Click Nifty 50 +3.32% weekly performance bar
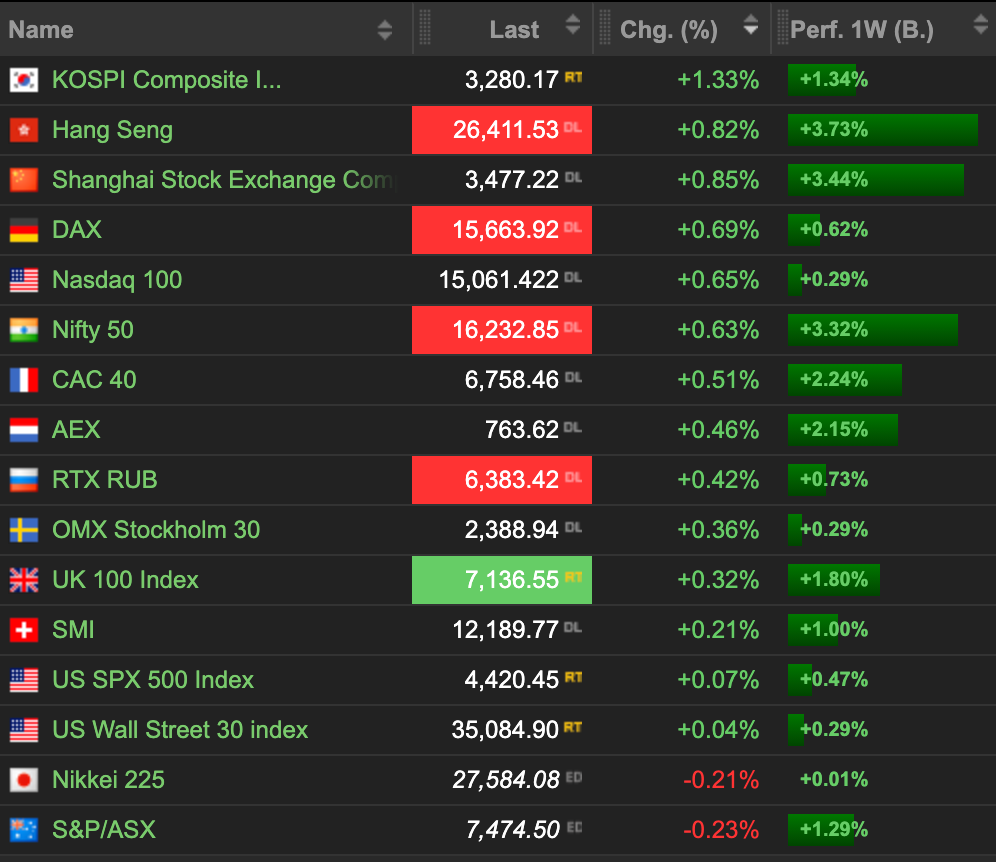The image size is (996, 862). coord(873,330)
